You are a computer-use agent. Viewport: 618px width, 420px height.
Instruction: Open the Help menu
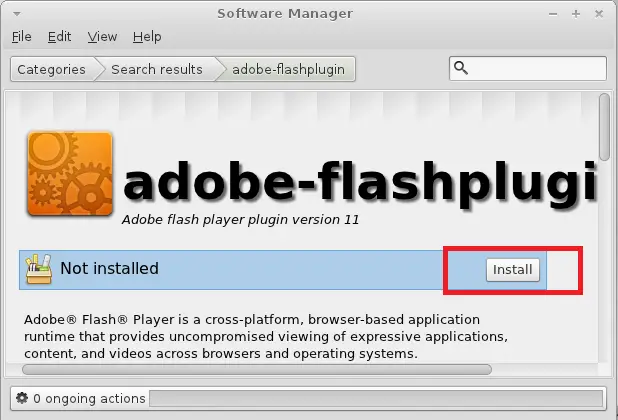[147, 37]
